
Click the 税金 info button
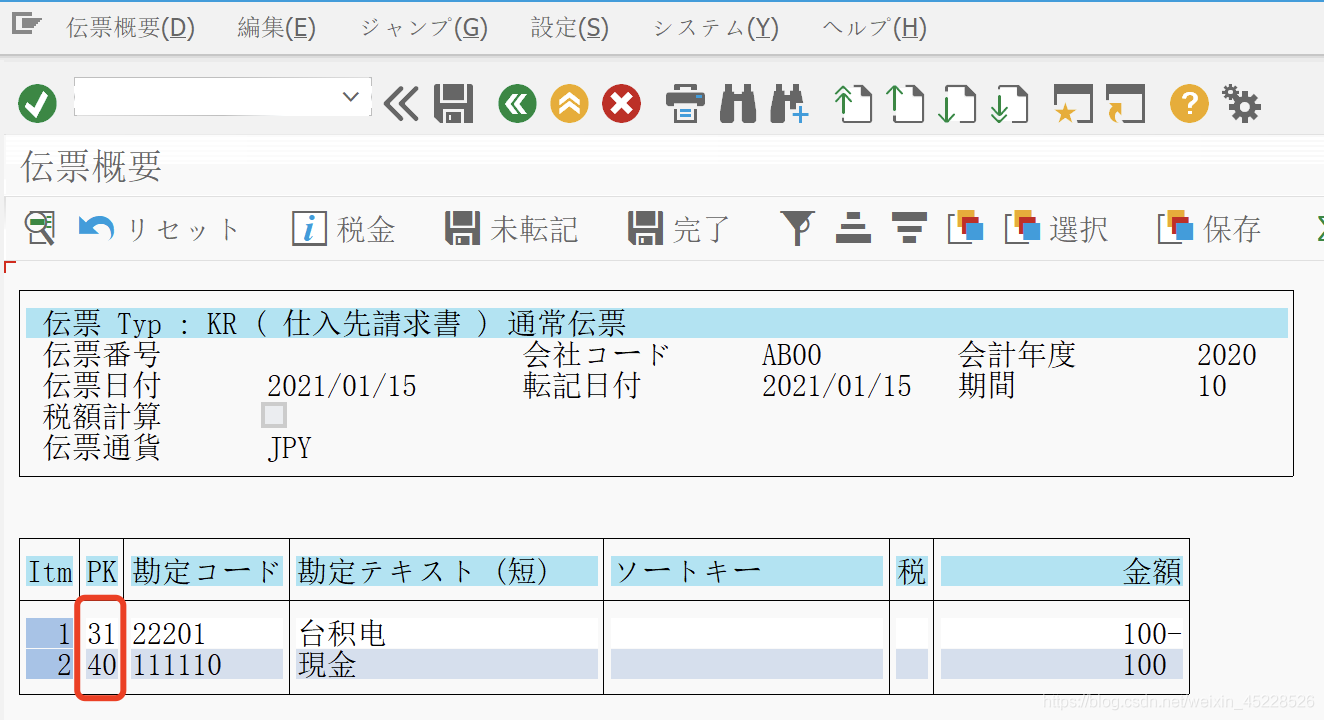coord(343,229)
